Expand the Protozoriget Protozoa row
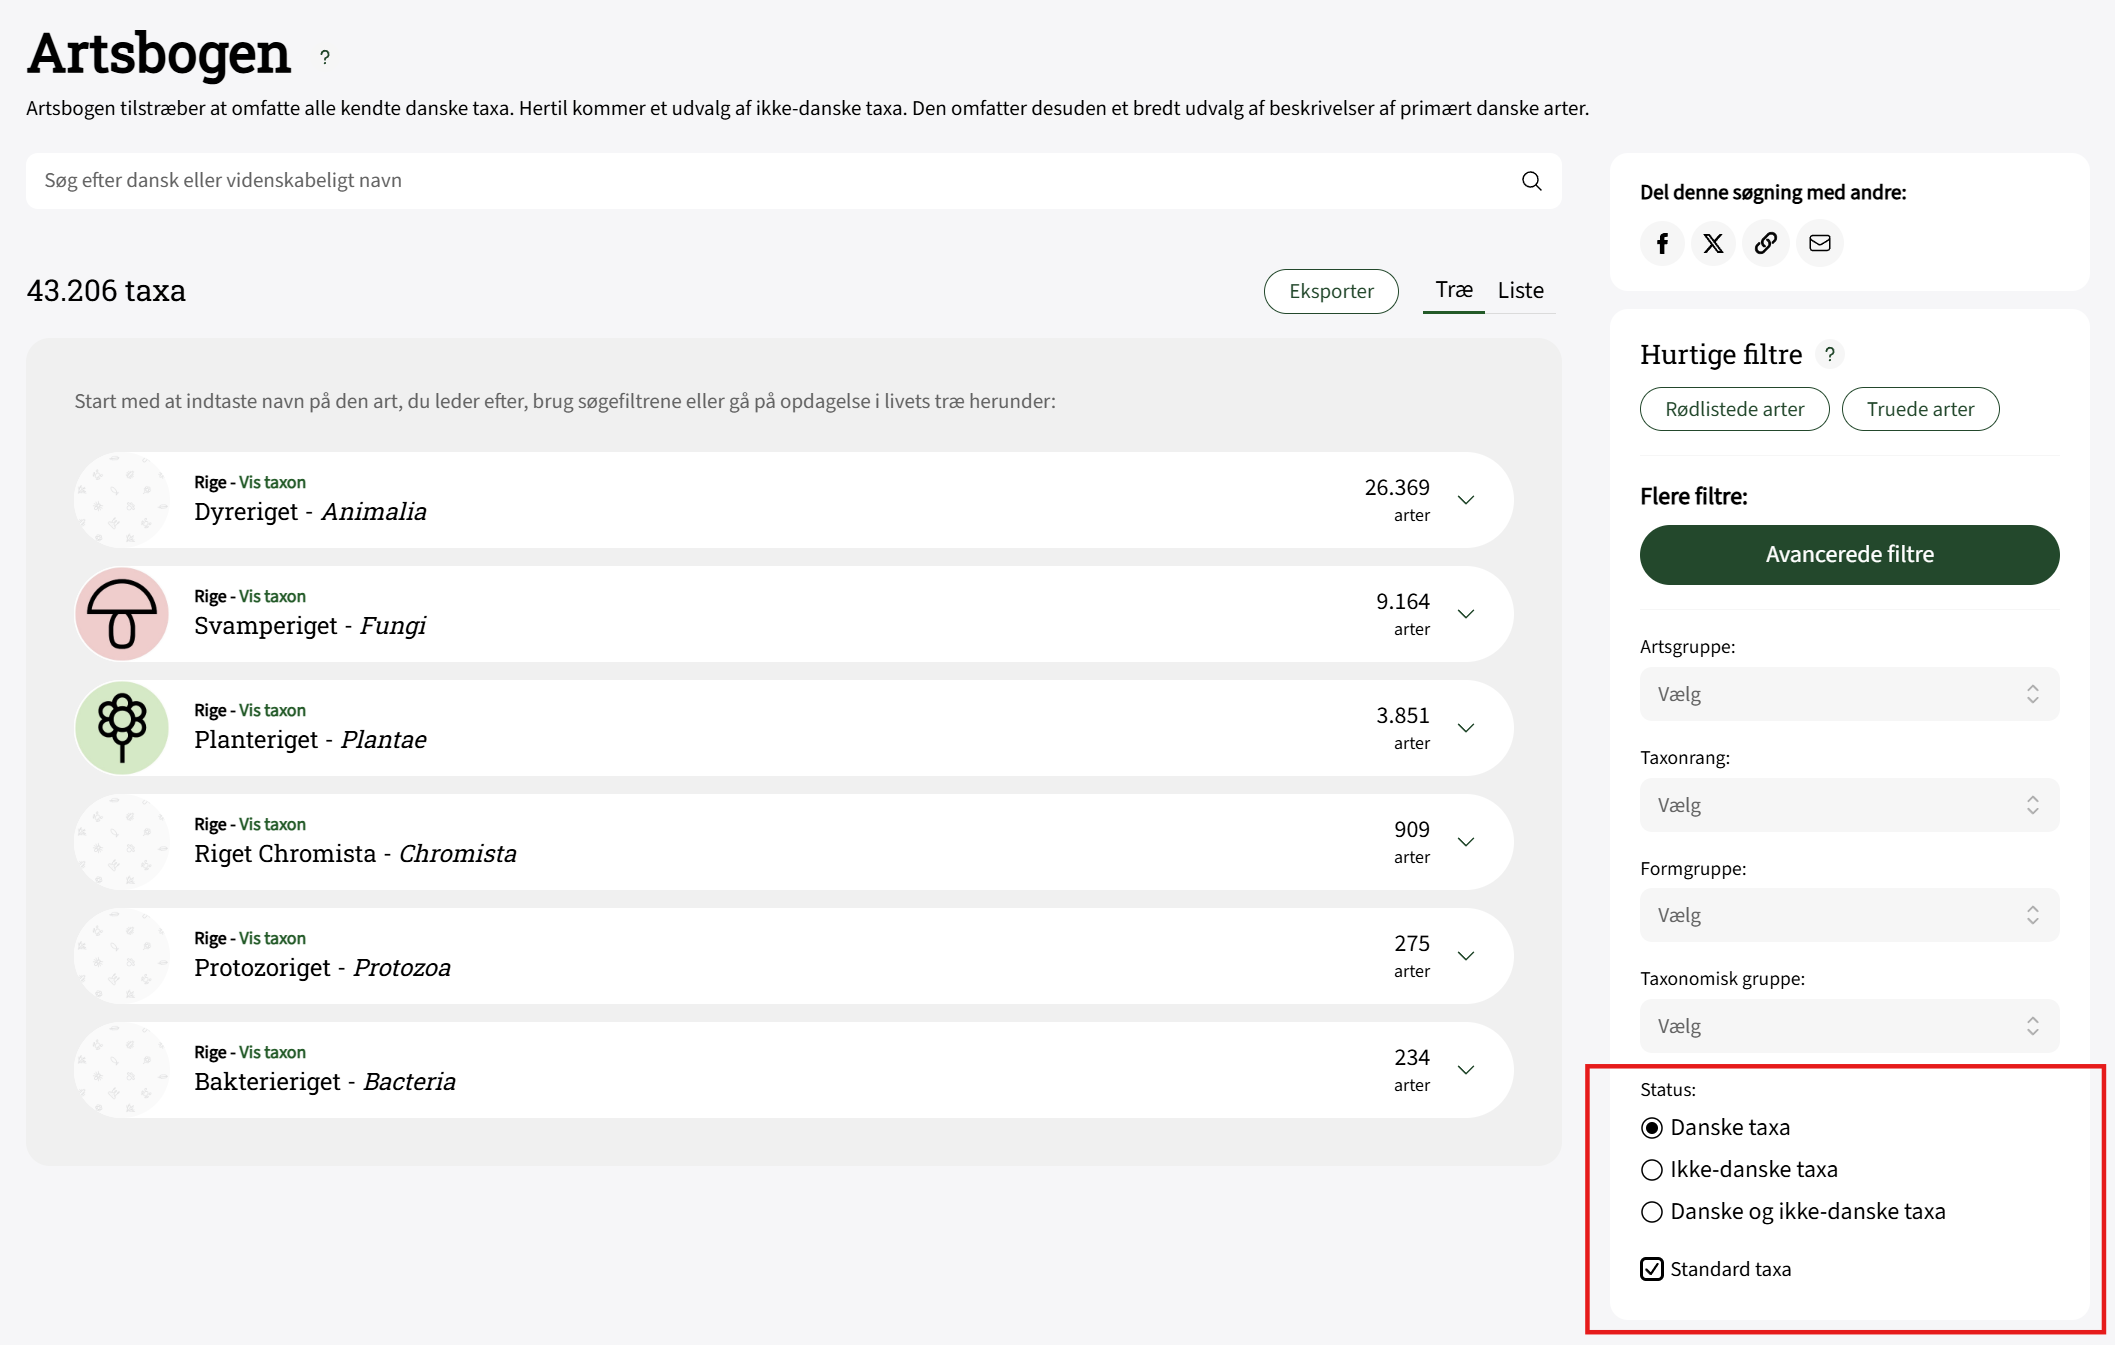 1466,956
